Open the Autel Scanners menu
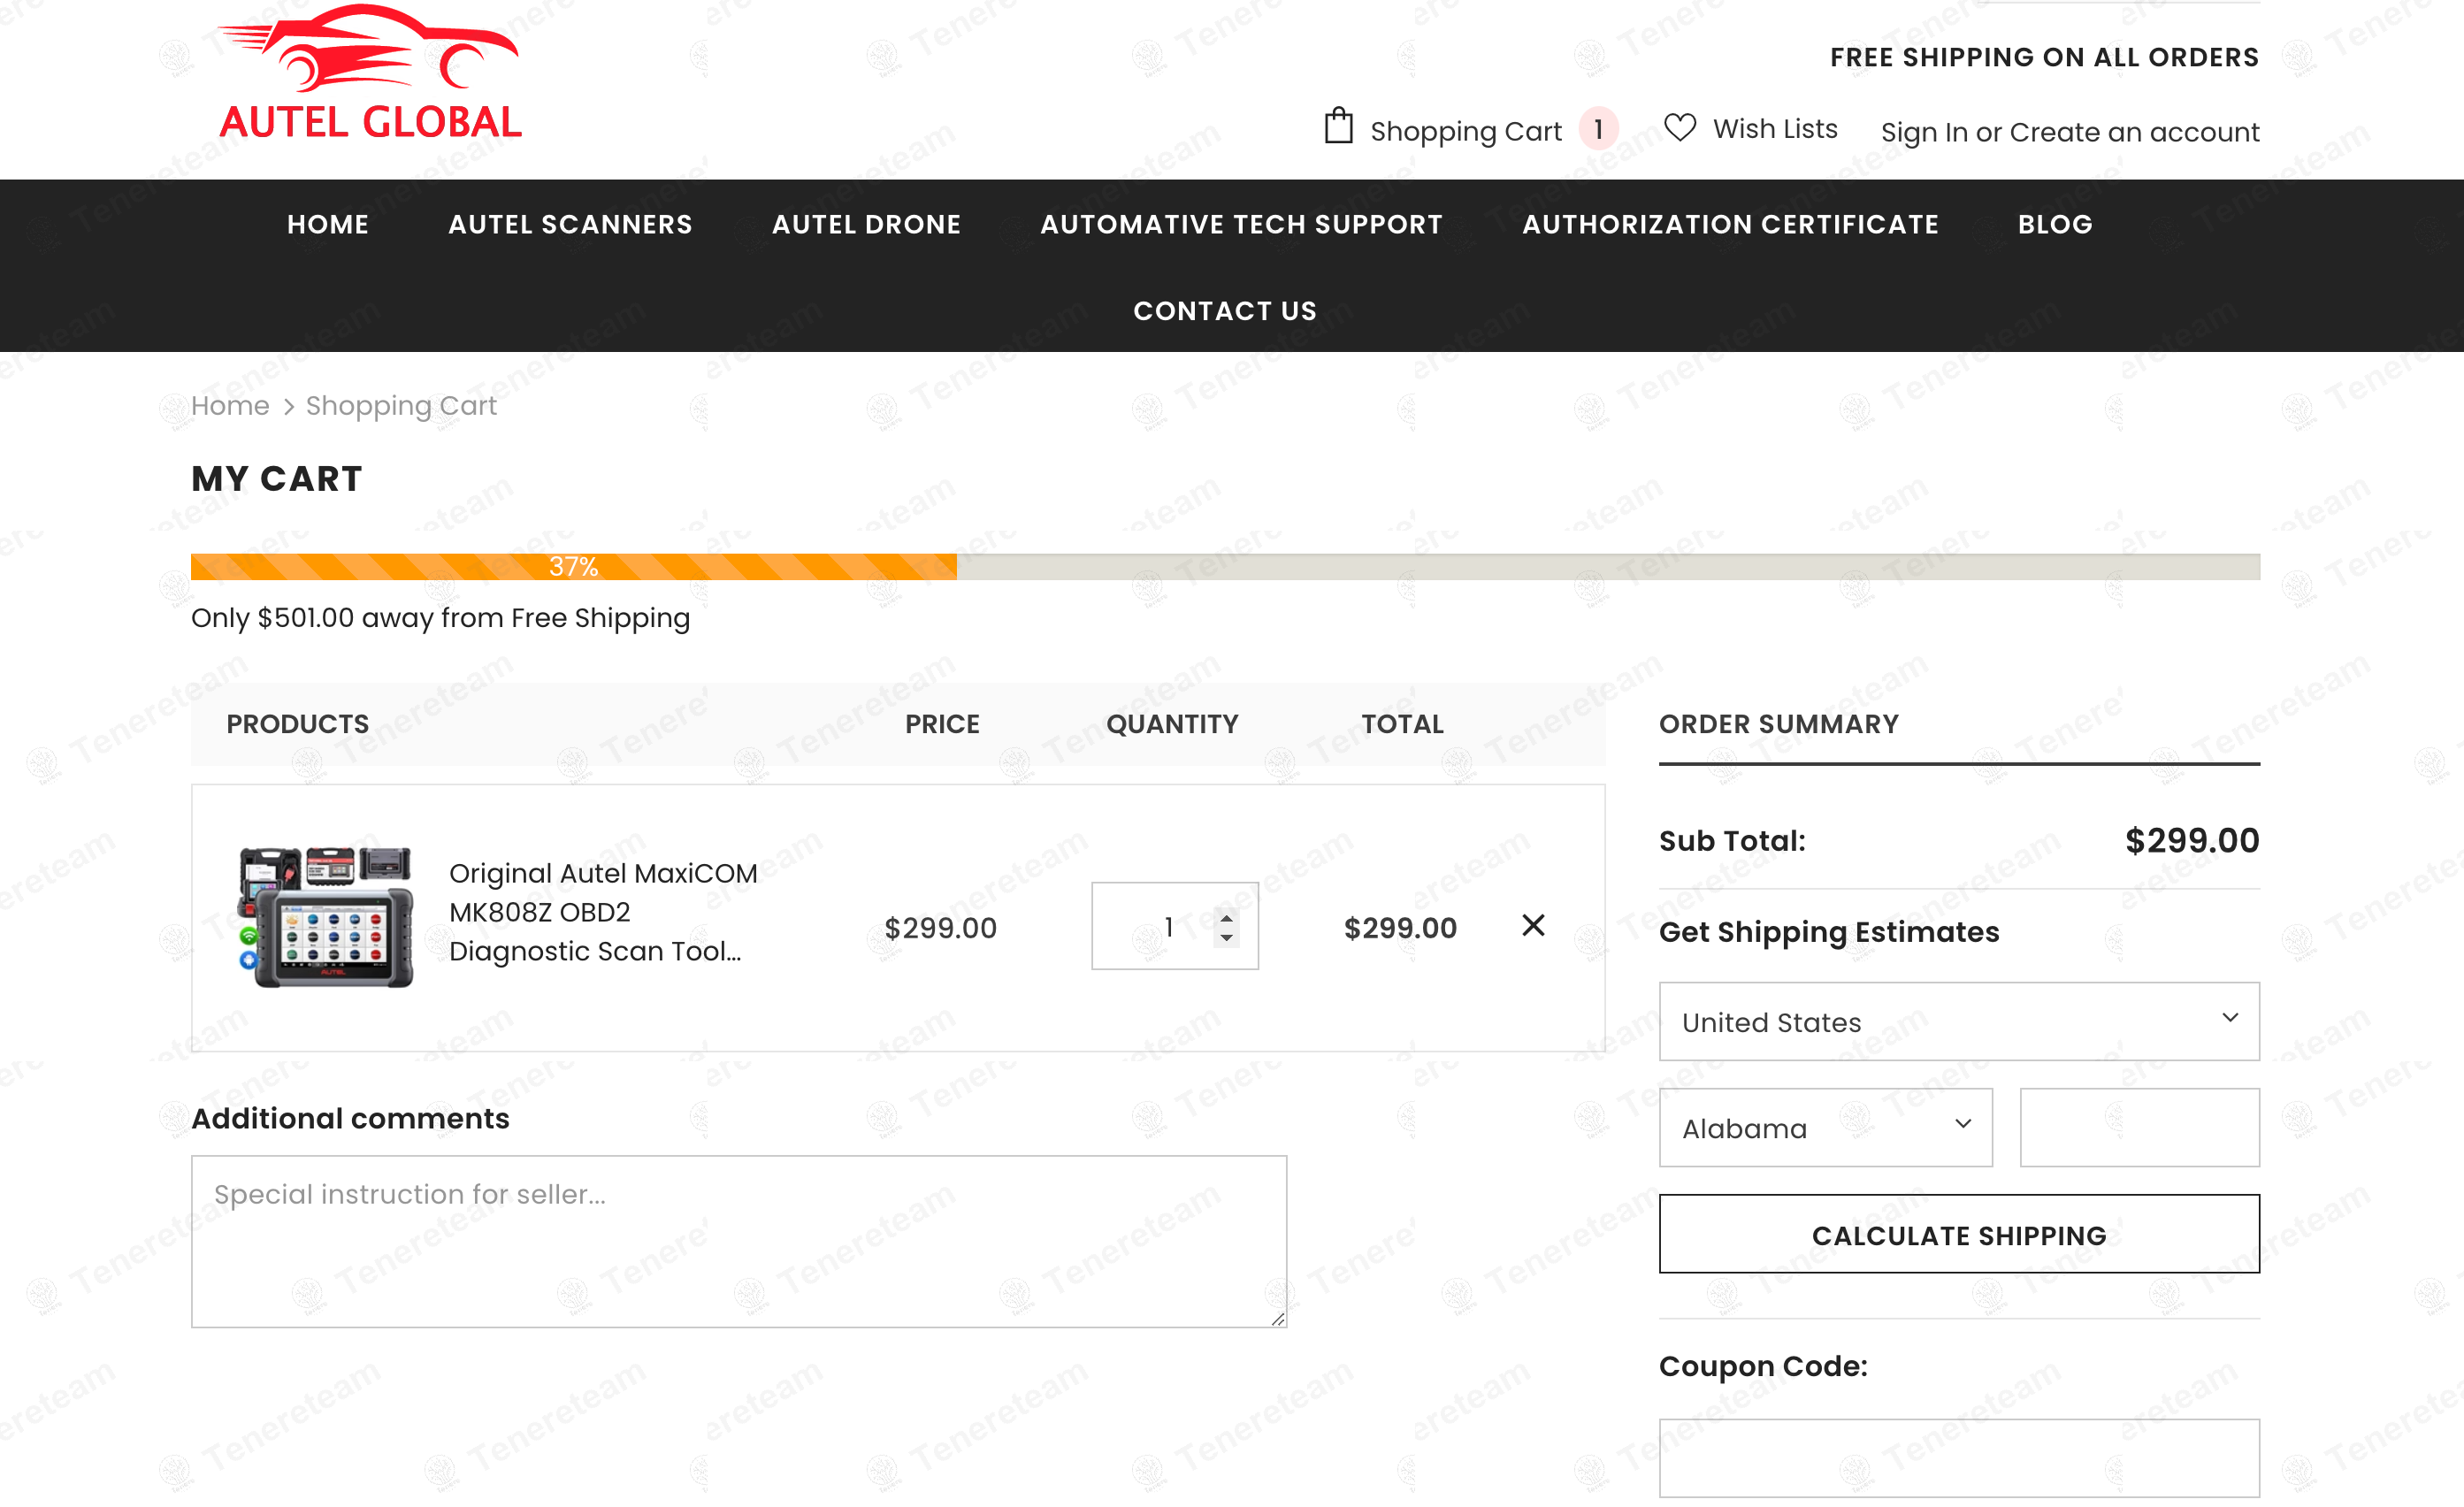 click(x=570, y=224)
